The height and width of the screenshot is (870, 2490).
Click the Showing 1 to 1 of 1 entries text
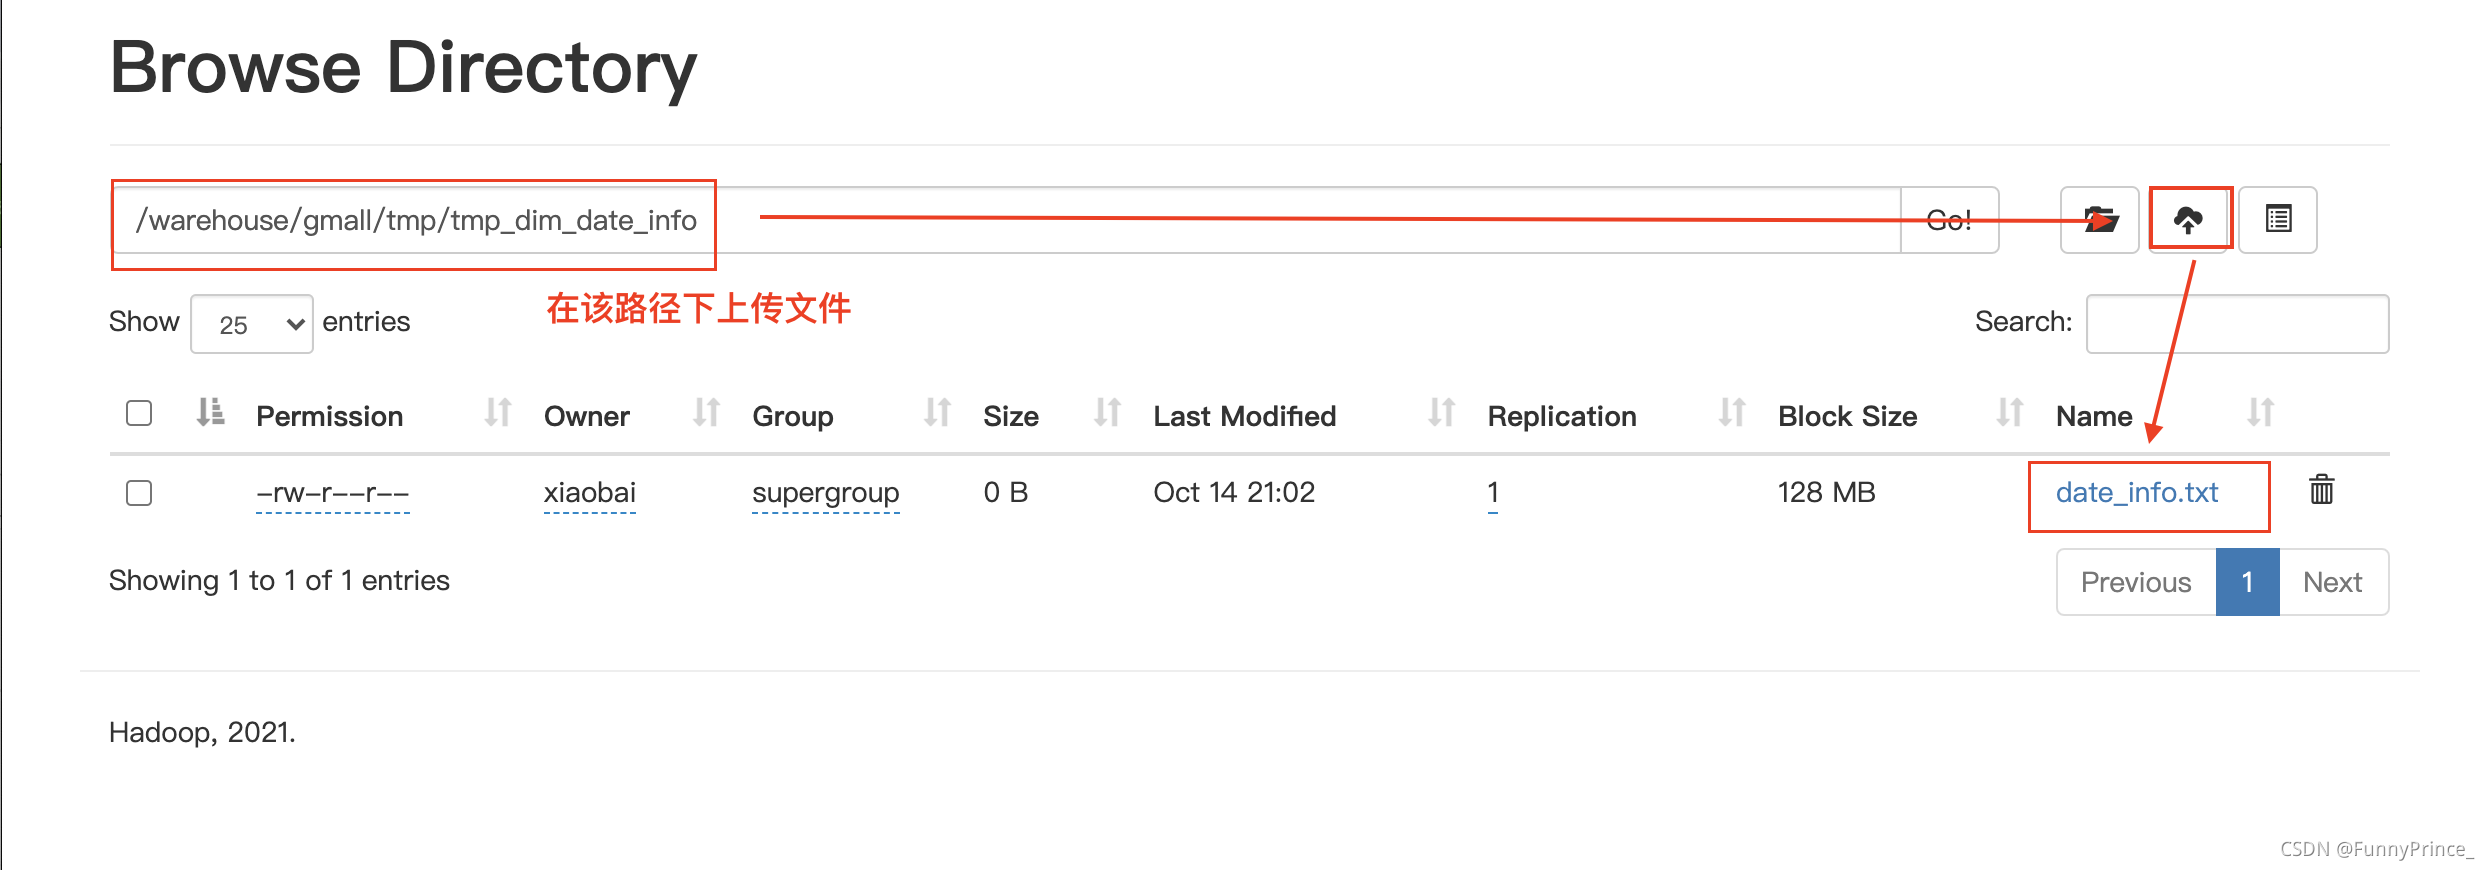click(279, 580)
